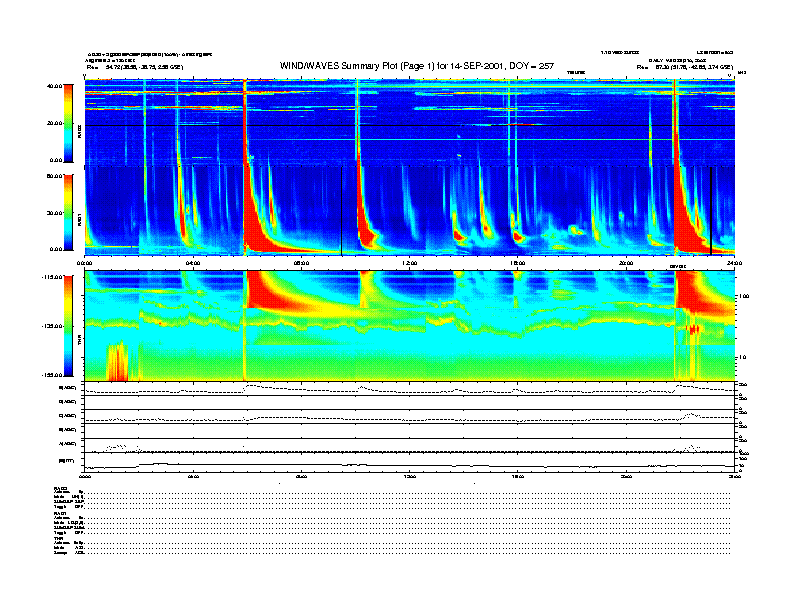Click the -155.00 value on TNR scale
The image size is (792, 612).
[x=53, y=375]
